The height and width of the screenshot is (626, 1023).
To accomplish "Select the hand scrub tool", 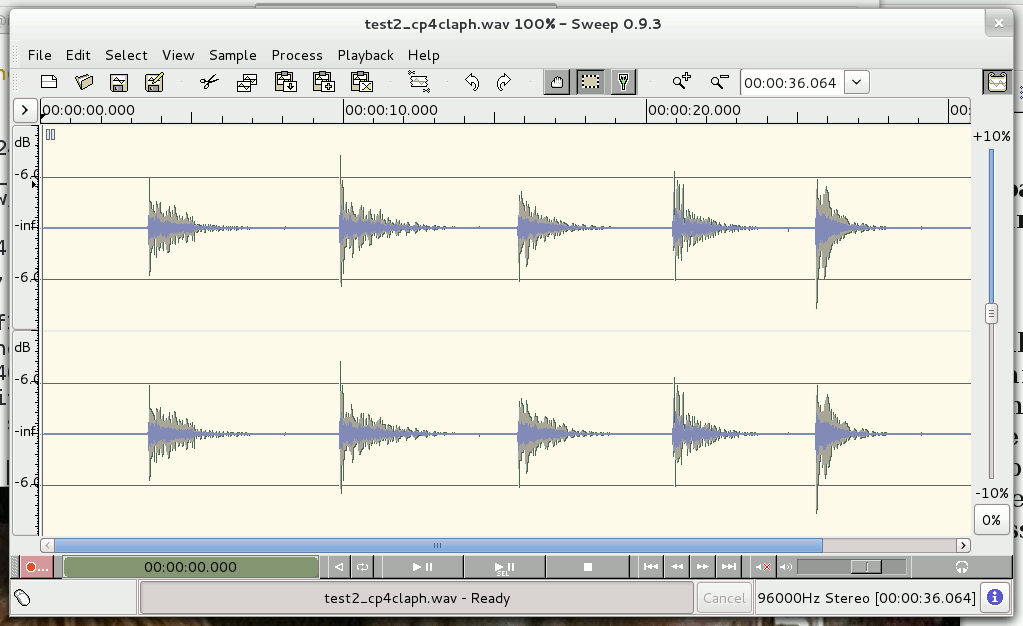I will pos(558,82).
